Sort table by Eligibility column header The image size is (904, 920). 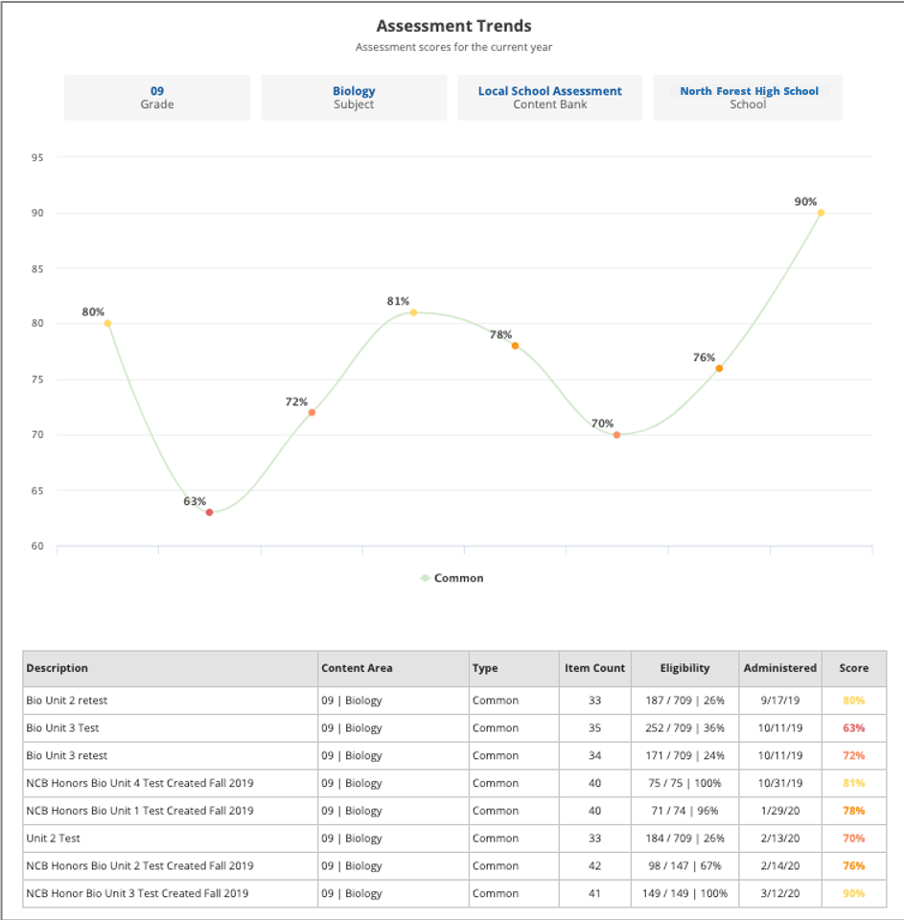click(685, 668)
